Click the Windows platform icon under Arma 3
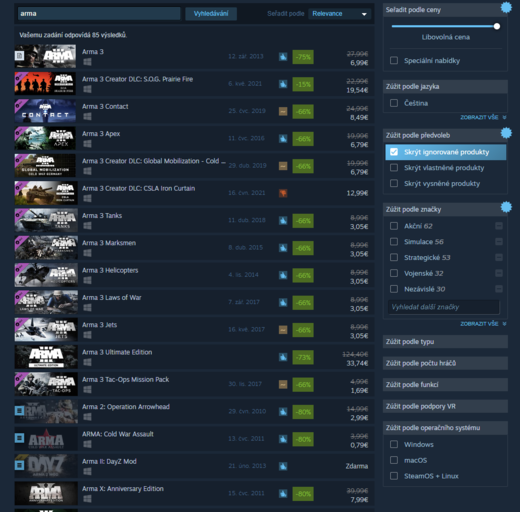The width and height of the screenshot is (520, 512). click(87, 62)
